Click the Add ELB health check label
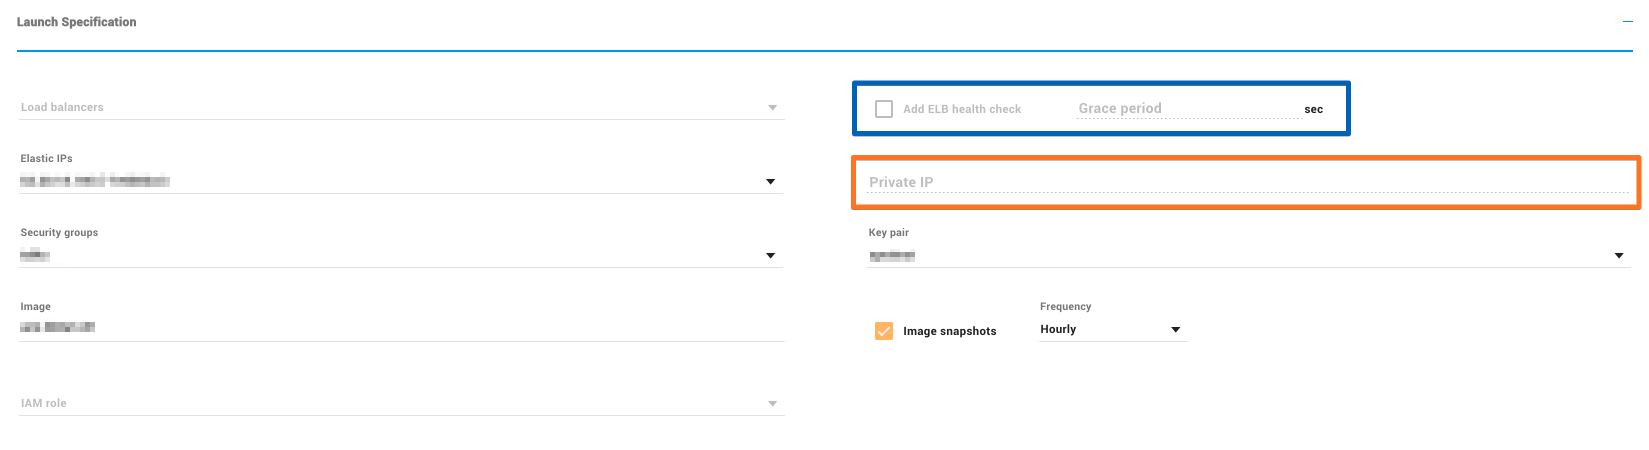Image resolution: width=1649 pixels, height=450 pixels. tap(961, 109)
